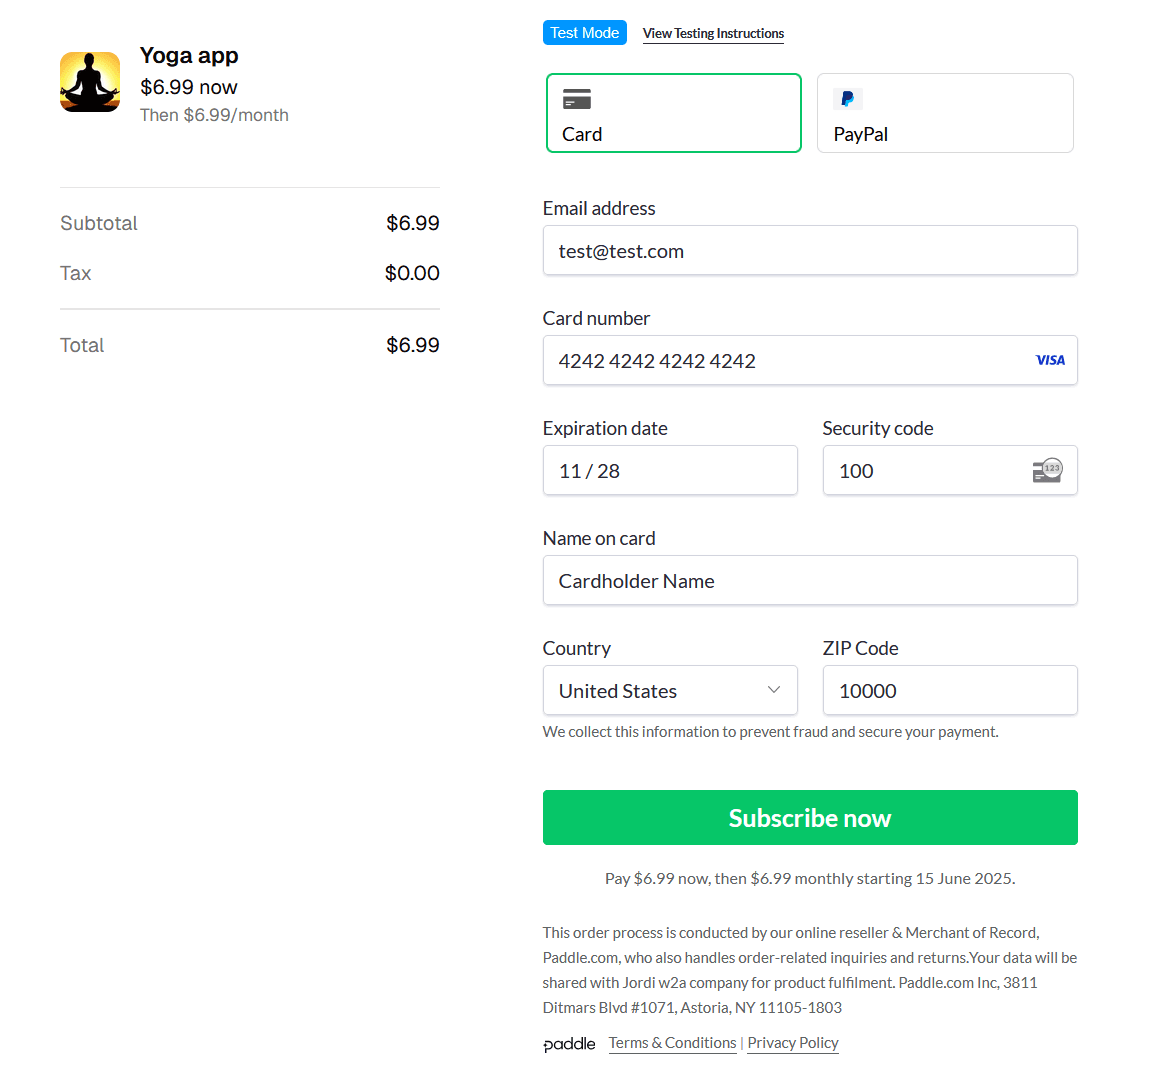Open the Terms & Conditions link

tap(672, 1043)
